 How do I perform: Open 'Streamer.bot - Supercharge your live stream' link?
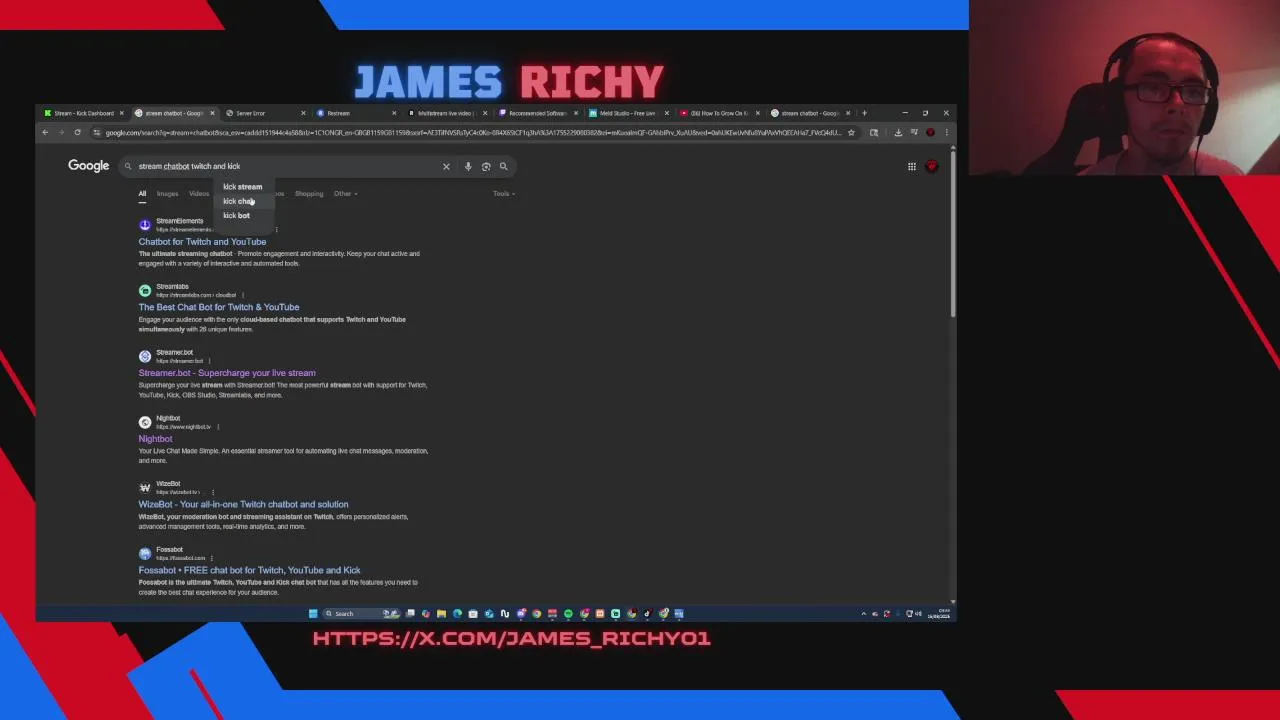pos(227,373)
